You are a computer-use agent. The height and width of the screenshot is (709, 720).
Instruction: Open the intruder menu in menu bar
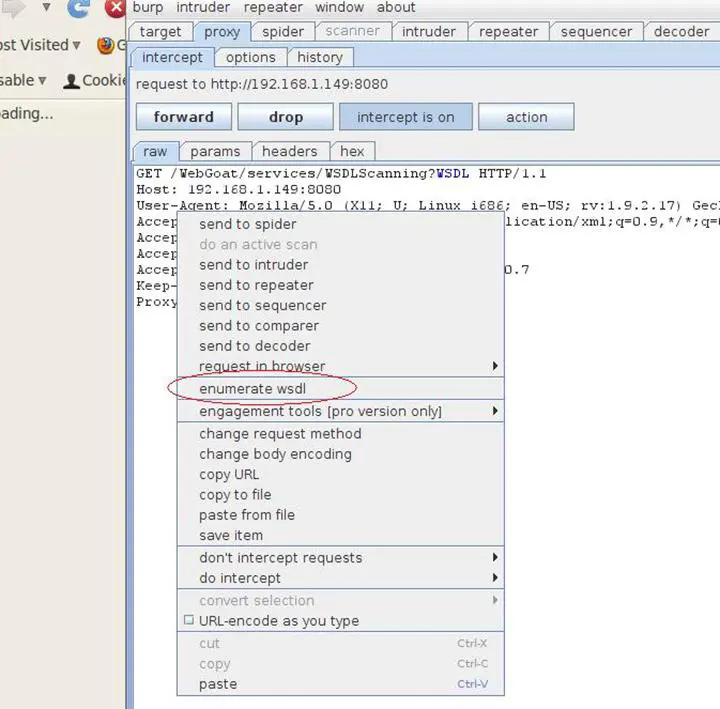[x=203, y=7]
